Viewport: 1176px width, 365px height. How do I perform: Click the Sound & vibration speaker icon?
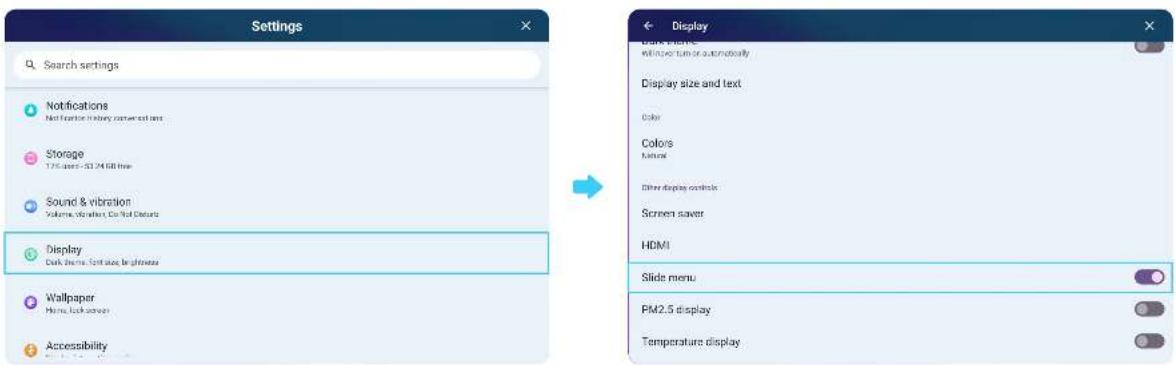(31, 206)
